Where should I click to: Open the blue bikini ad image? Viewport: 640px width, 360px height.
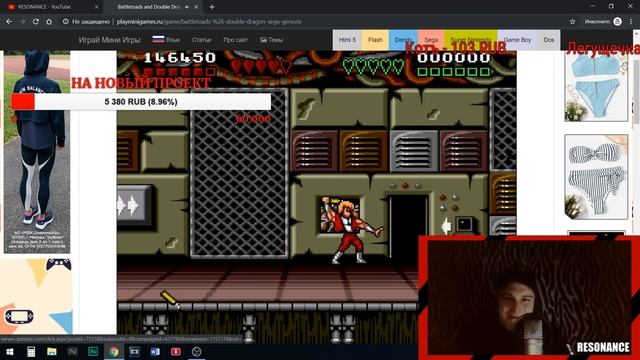click(596, 87)
